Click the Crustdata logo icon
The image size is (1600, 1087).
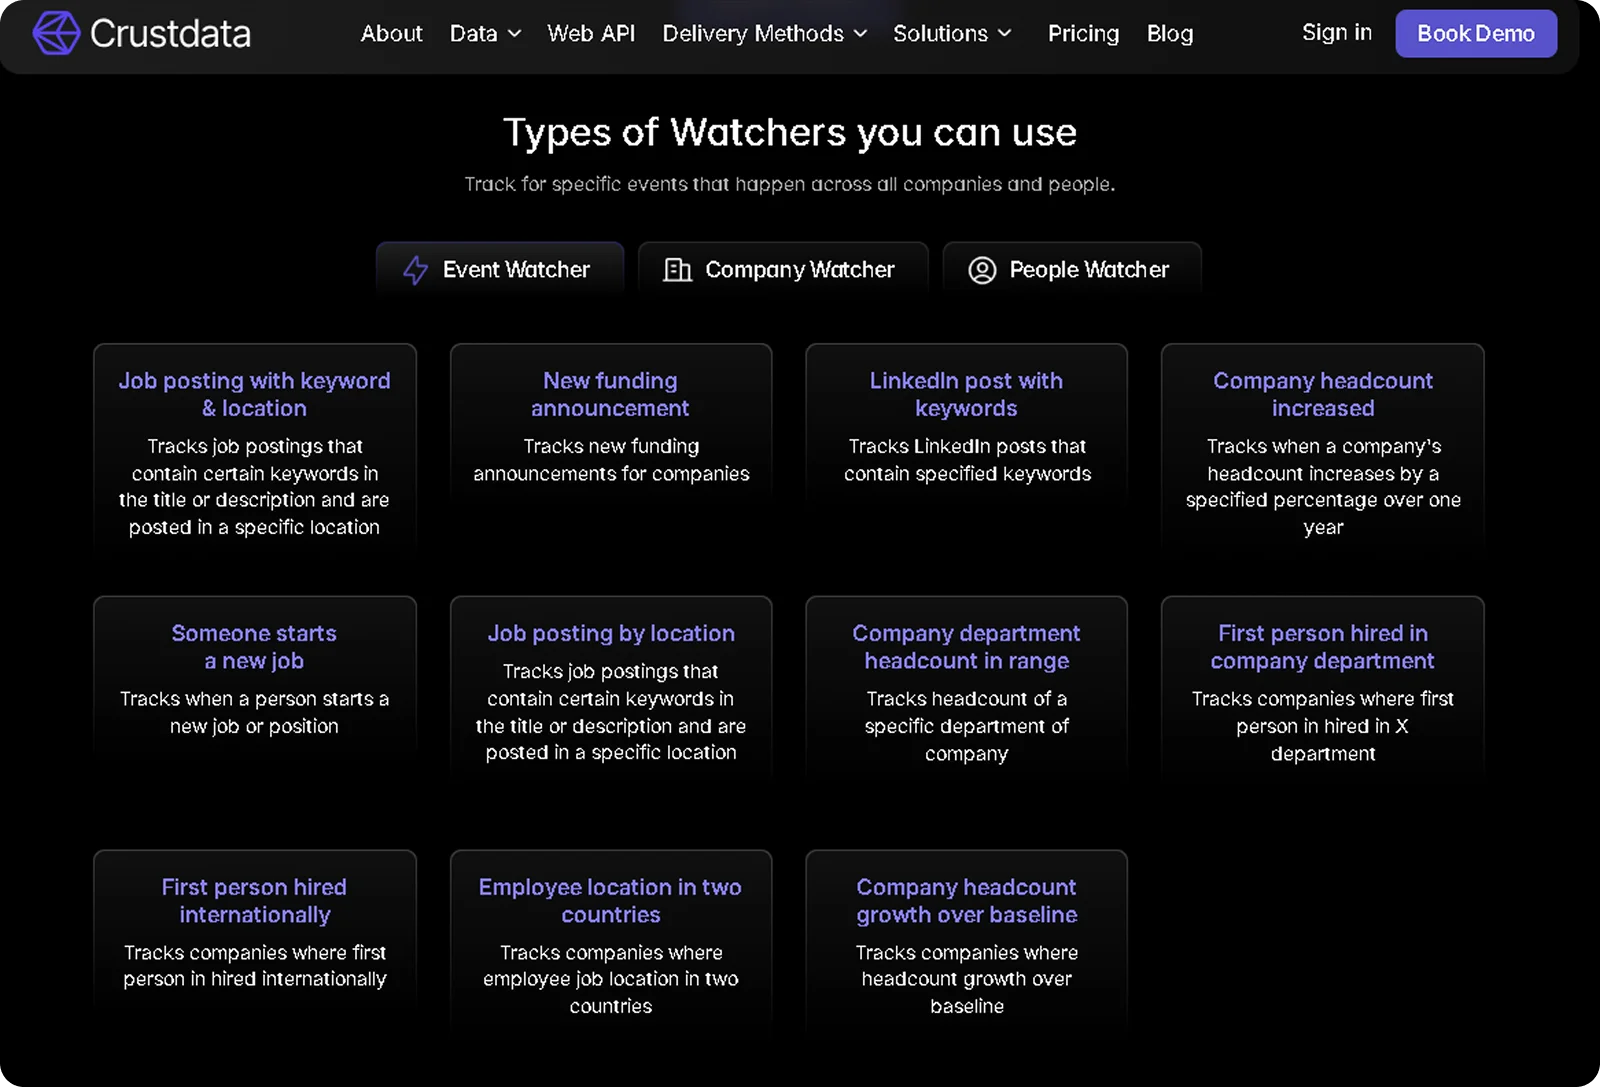[x=57, y=33]
